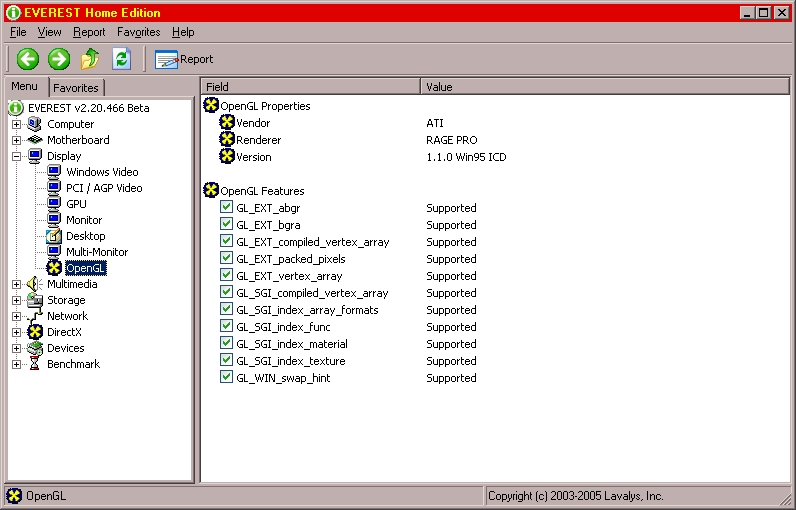Click the Desktop item icon
Viewport: 796px width, 510px height.
54,235
